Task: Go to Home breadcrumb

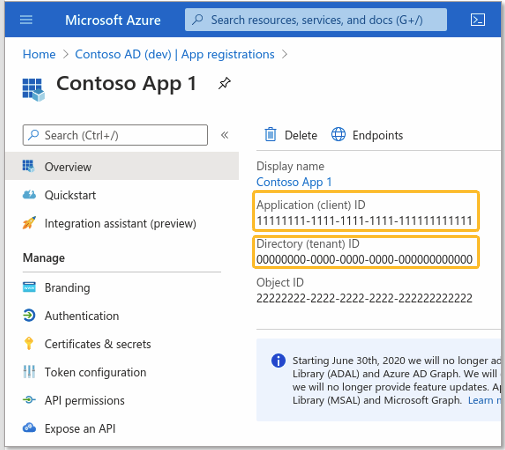Action: 39,54
